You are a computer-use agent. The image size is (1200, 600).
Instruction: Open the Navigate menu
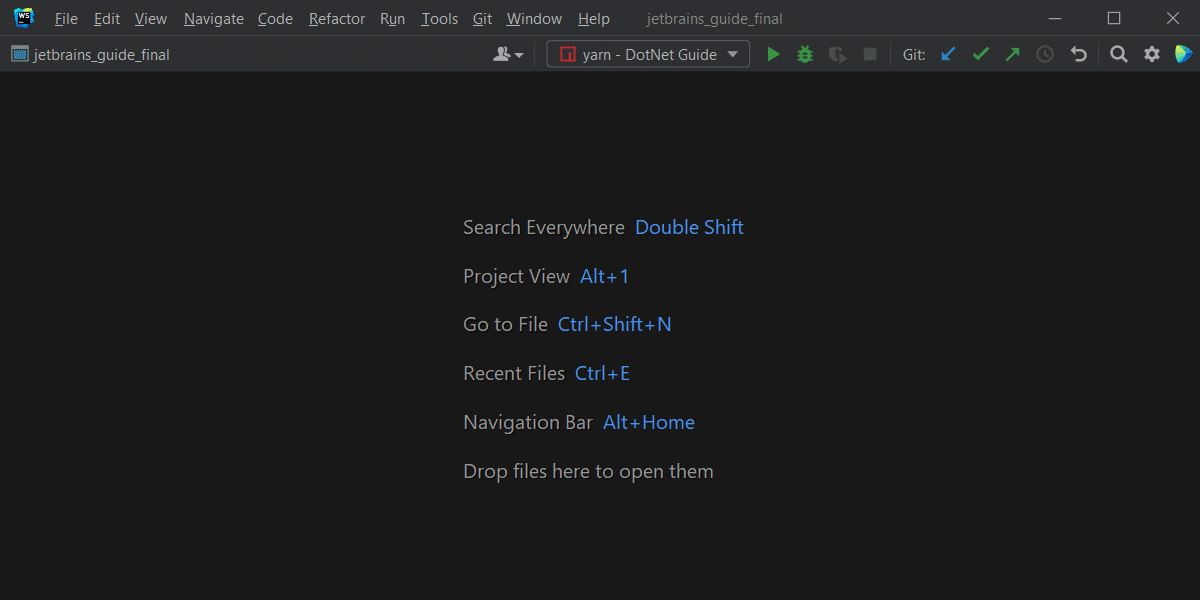point(213,18)
